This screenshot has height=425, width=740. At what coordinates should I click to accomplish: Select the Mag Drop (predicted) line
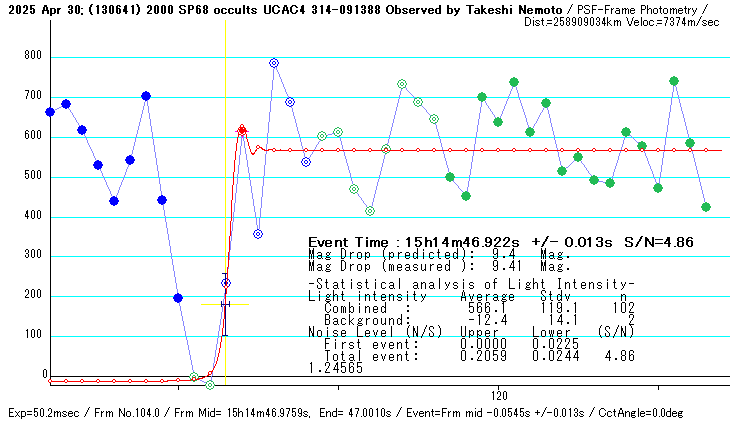[x=439, y=255]
